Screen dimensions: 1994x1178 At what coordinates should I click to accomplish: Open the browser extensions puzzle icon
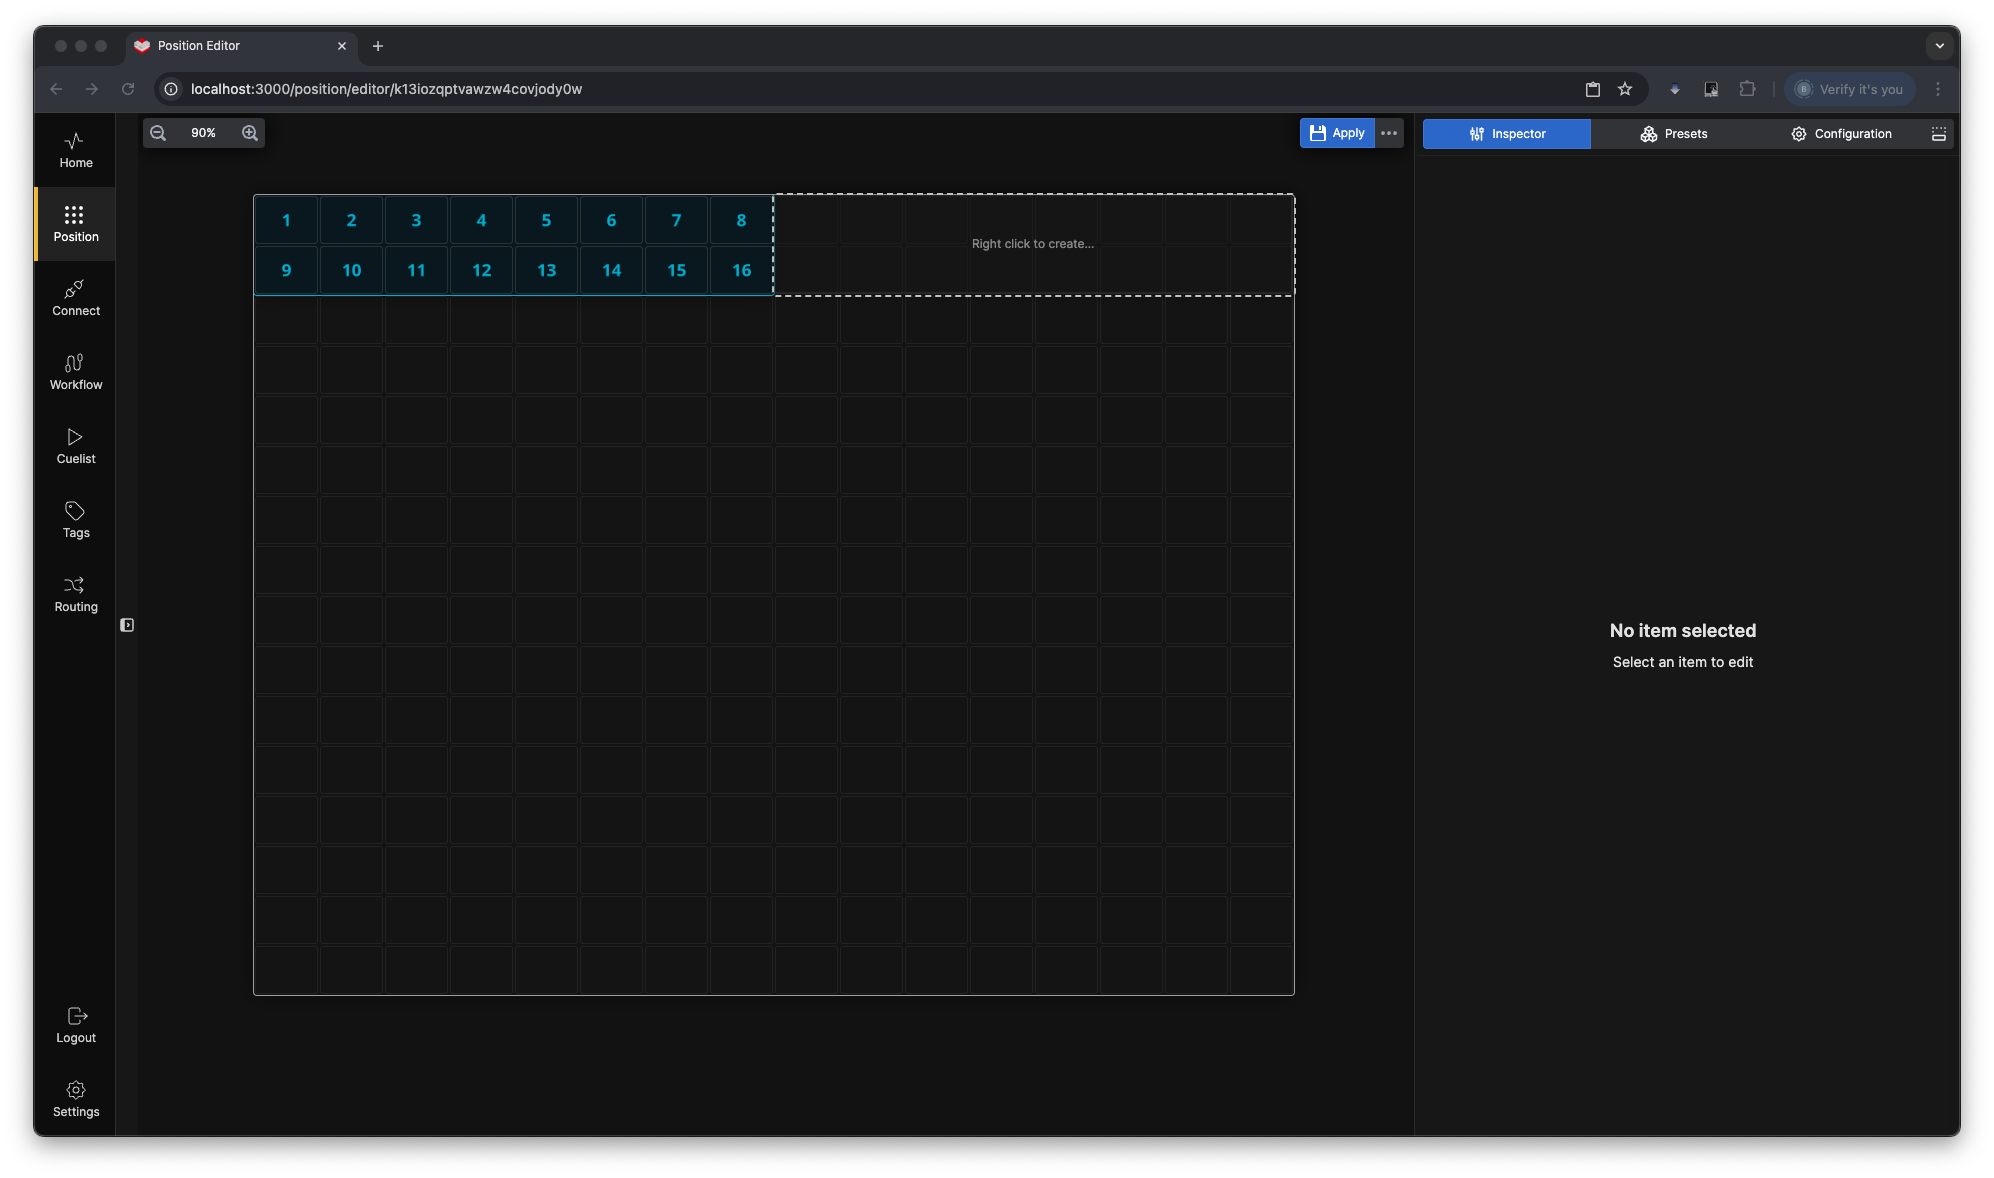click(x=1747, y=89)
